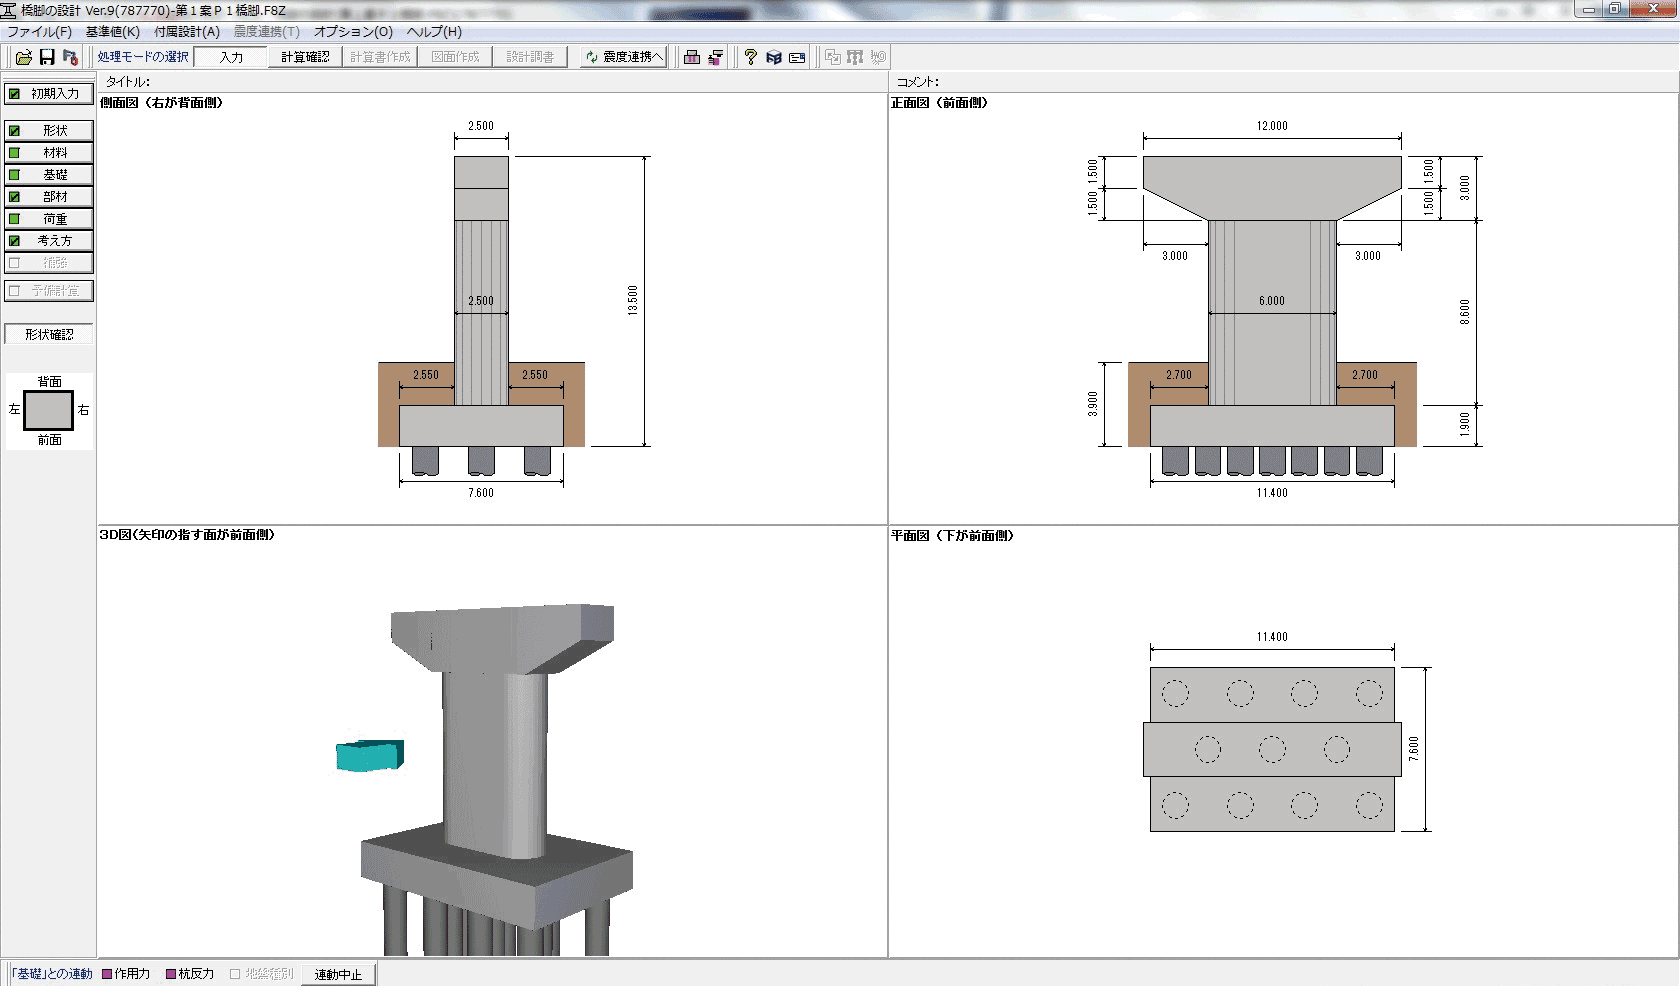This screenshot has height=986, width=1680.
Task: Open the ファイル(F) menu
Action: coord(40,32)
